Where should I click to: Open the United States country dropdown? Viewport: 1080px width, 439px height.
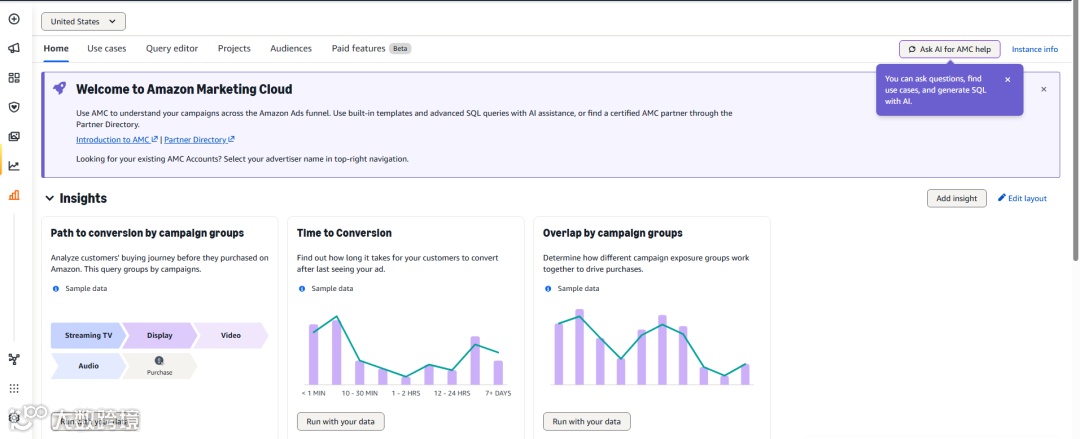point(84,21)
